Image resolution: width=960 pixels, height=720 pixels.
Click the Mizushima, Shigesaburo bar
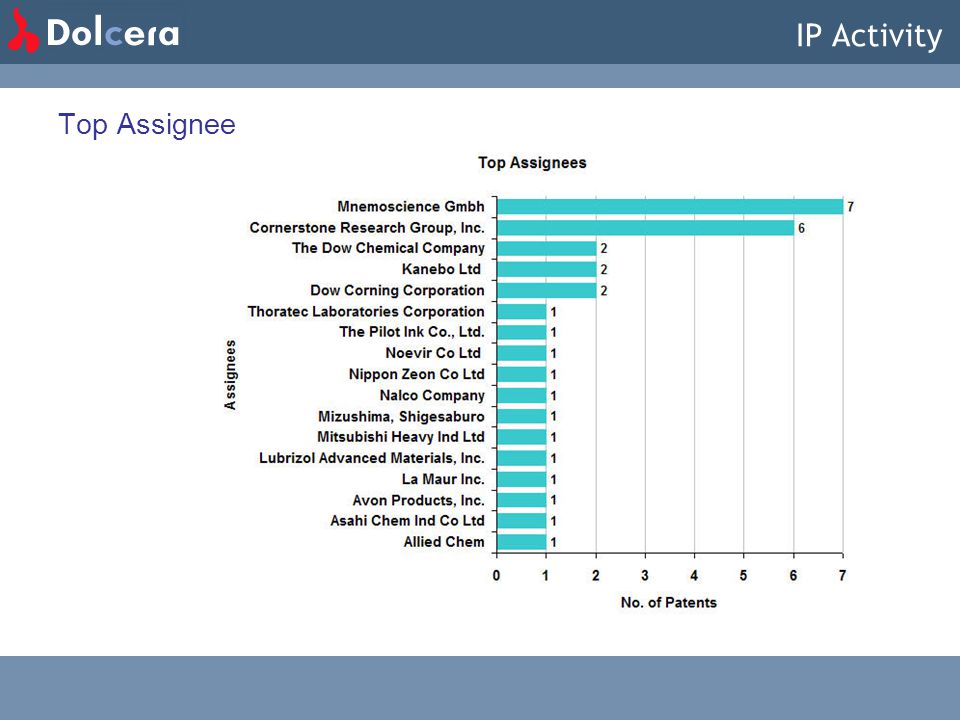point(521,416)
